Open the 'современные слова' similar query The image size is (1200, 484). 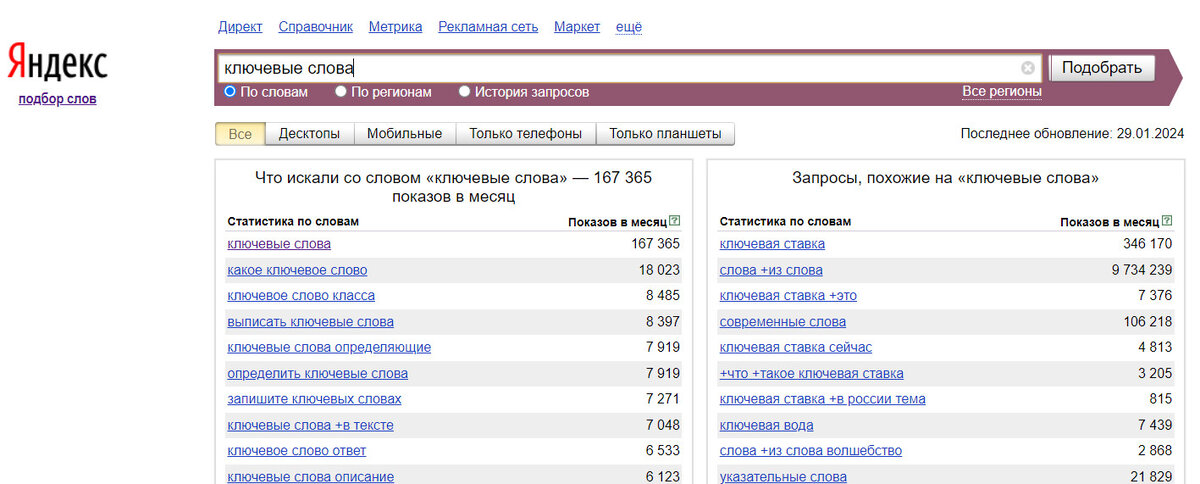[x=782, y=322]
